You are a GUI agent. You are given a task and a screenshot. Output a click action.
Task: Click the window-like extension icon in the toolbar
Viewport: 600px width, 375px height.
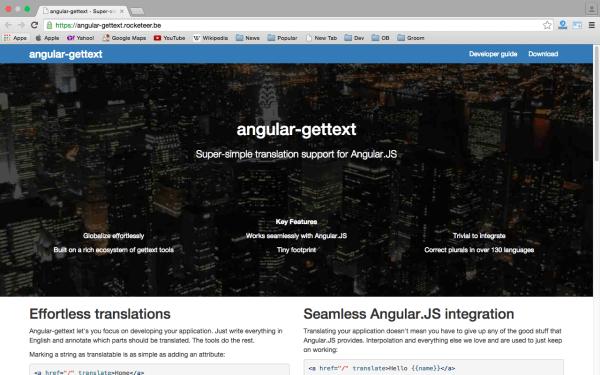click(x=577, y=25)
